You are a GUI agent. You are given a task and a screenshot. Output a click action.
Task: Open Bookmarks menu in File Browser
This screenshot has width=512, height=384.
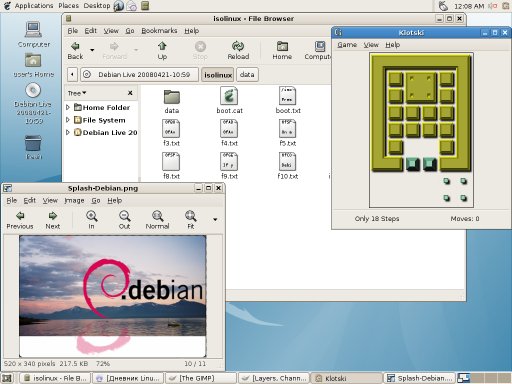(x=159, y=31)
